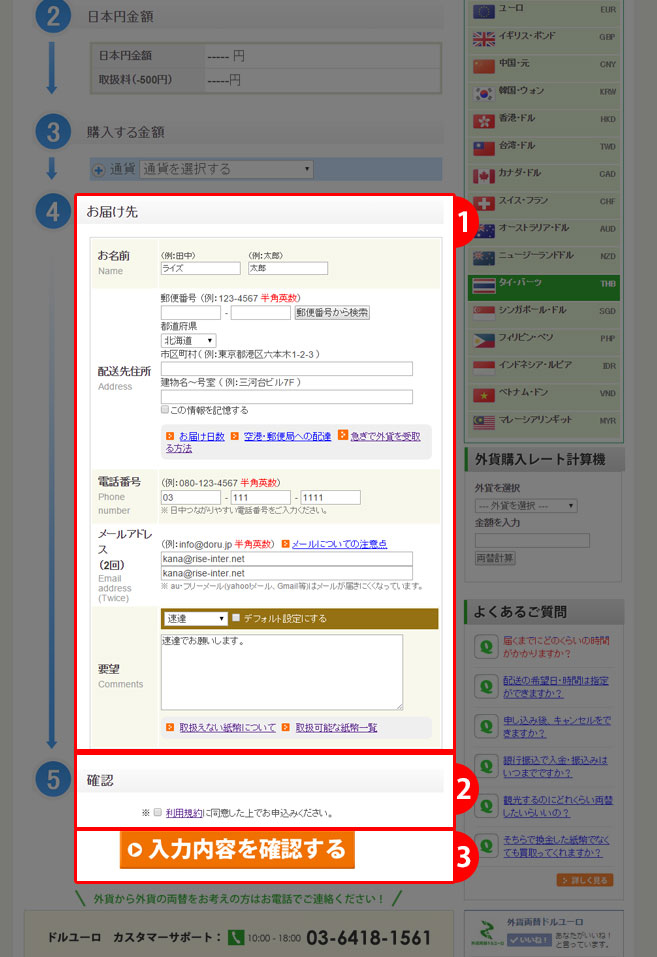Screen dimensions: 657x957
Task: Select the Canadian Dollar flag icon
Action: tap(484, 175)
